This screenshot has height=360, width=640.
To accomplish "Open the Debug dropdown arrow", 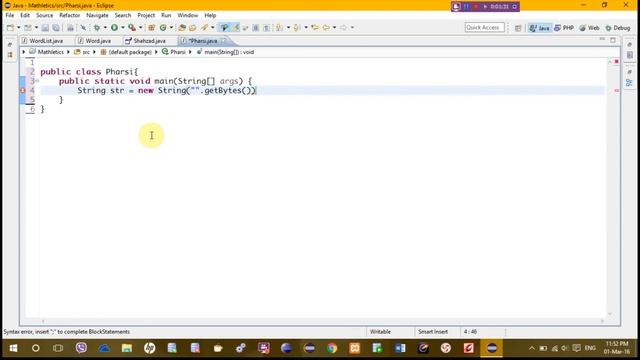I will tap(105, 28).
